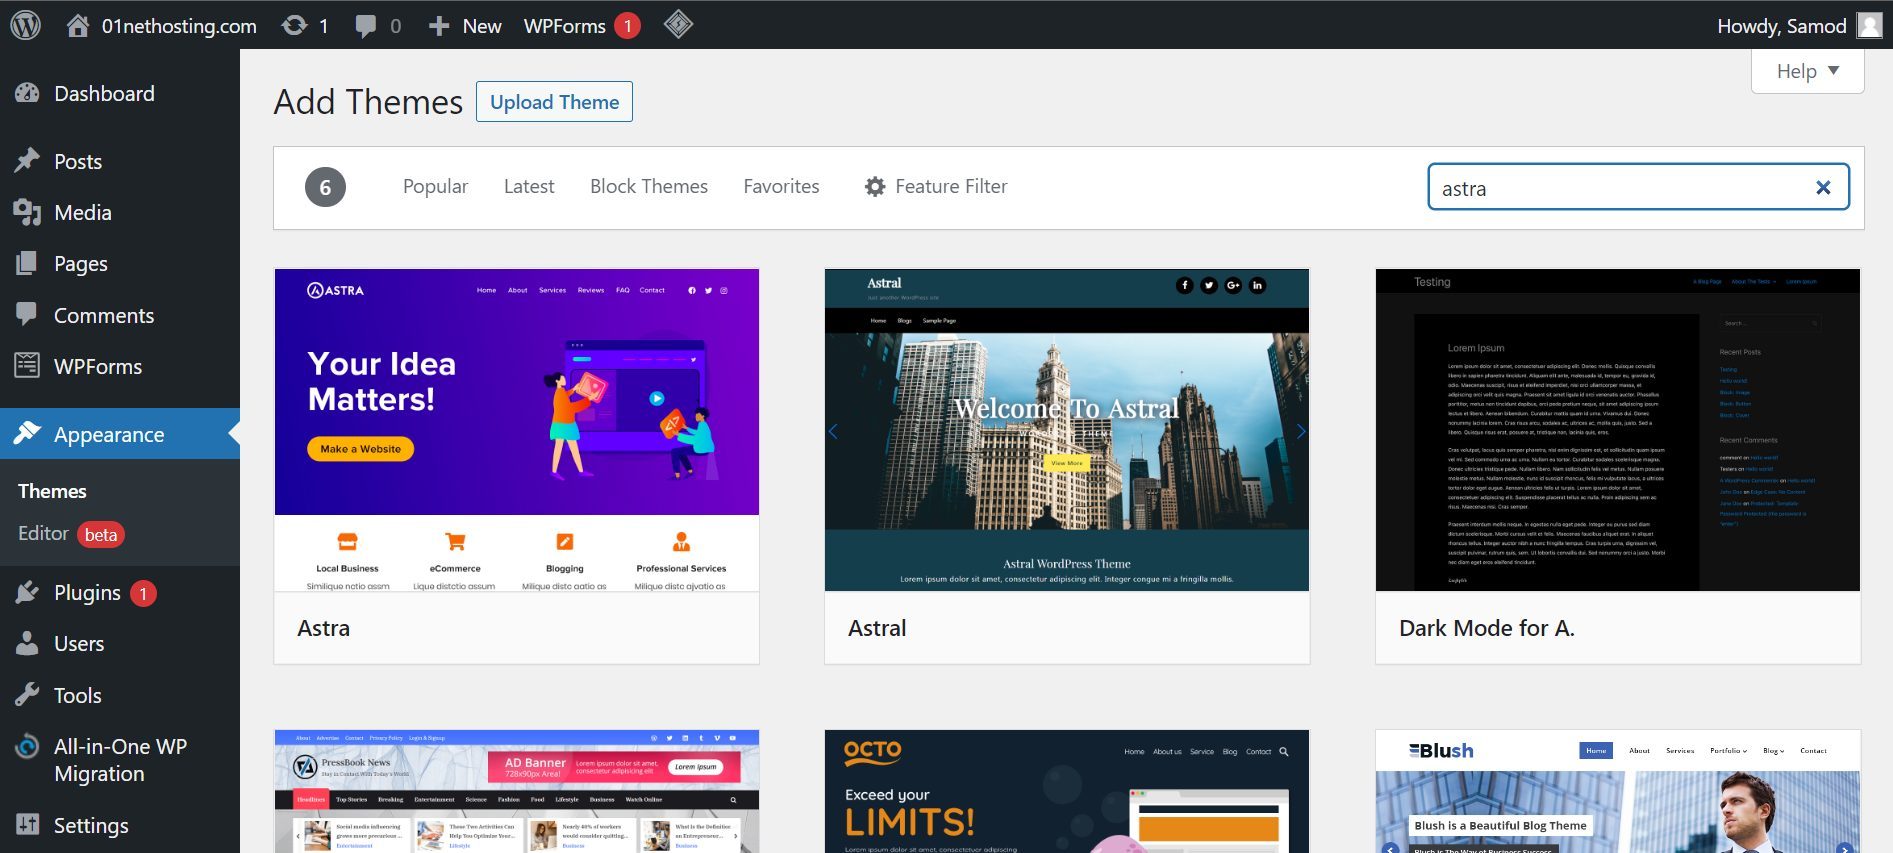Open All-in-One WP Migration menu
The image size is (1893, 853).
point(120,760)
